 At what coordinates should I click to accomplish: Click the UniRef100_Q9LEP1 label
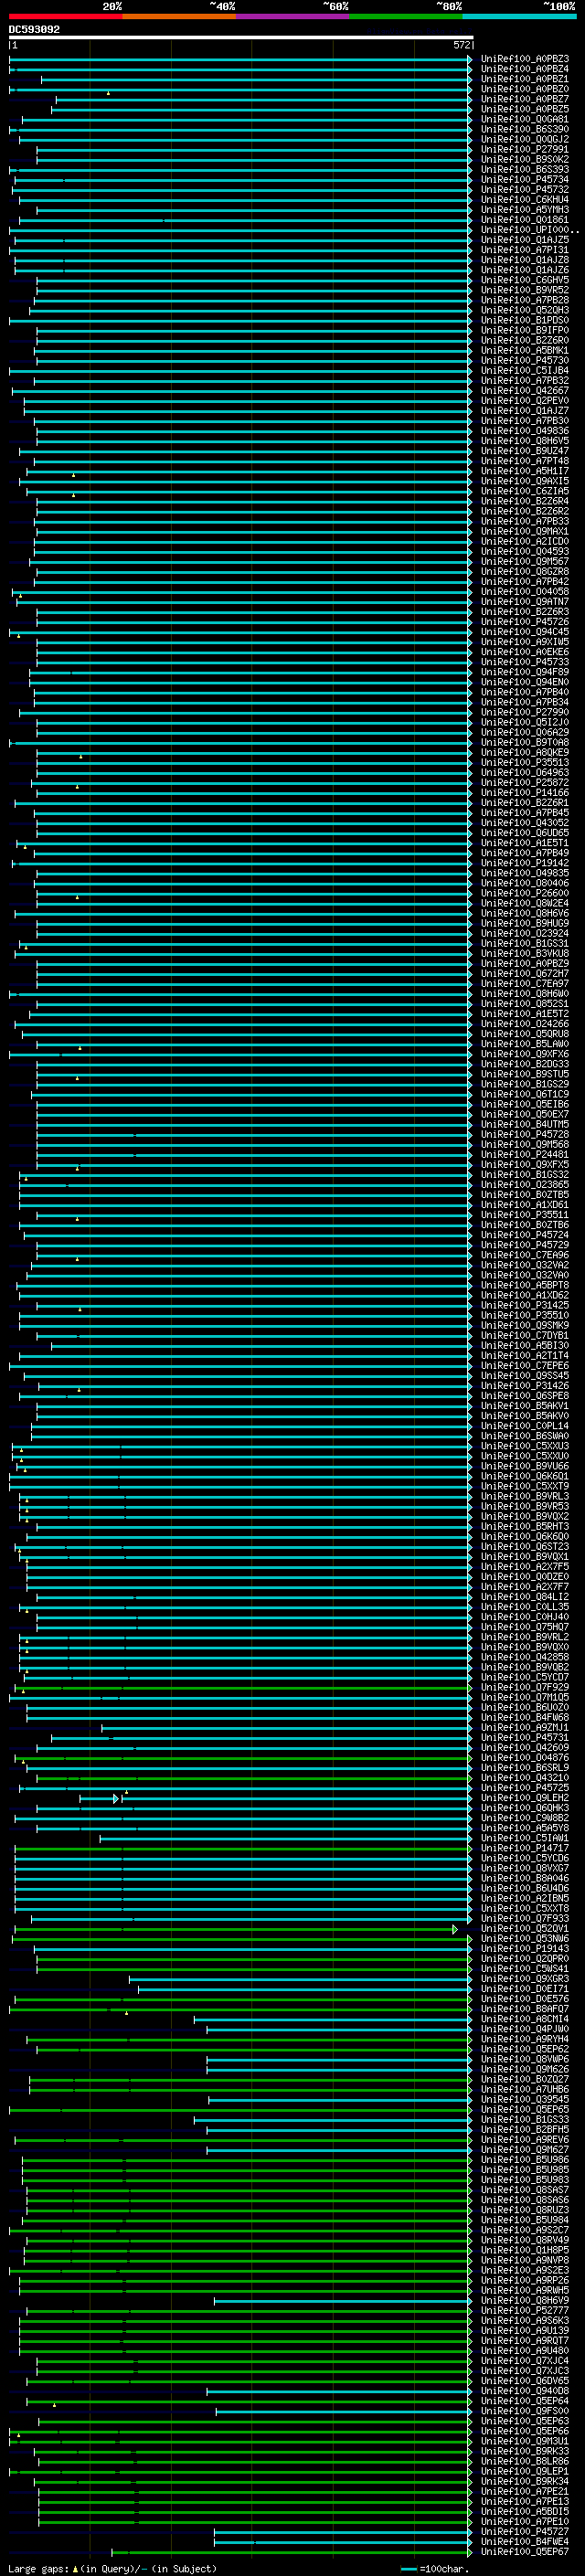coord(525,2472)
